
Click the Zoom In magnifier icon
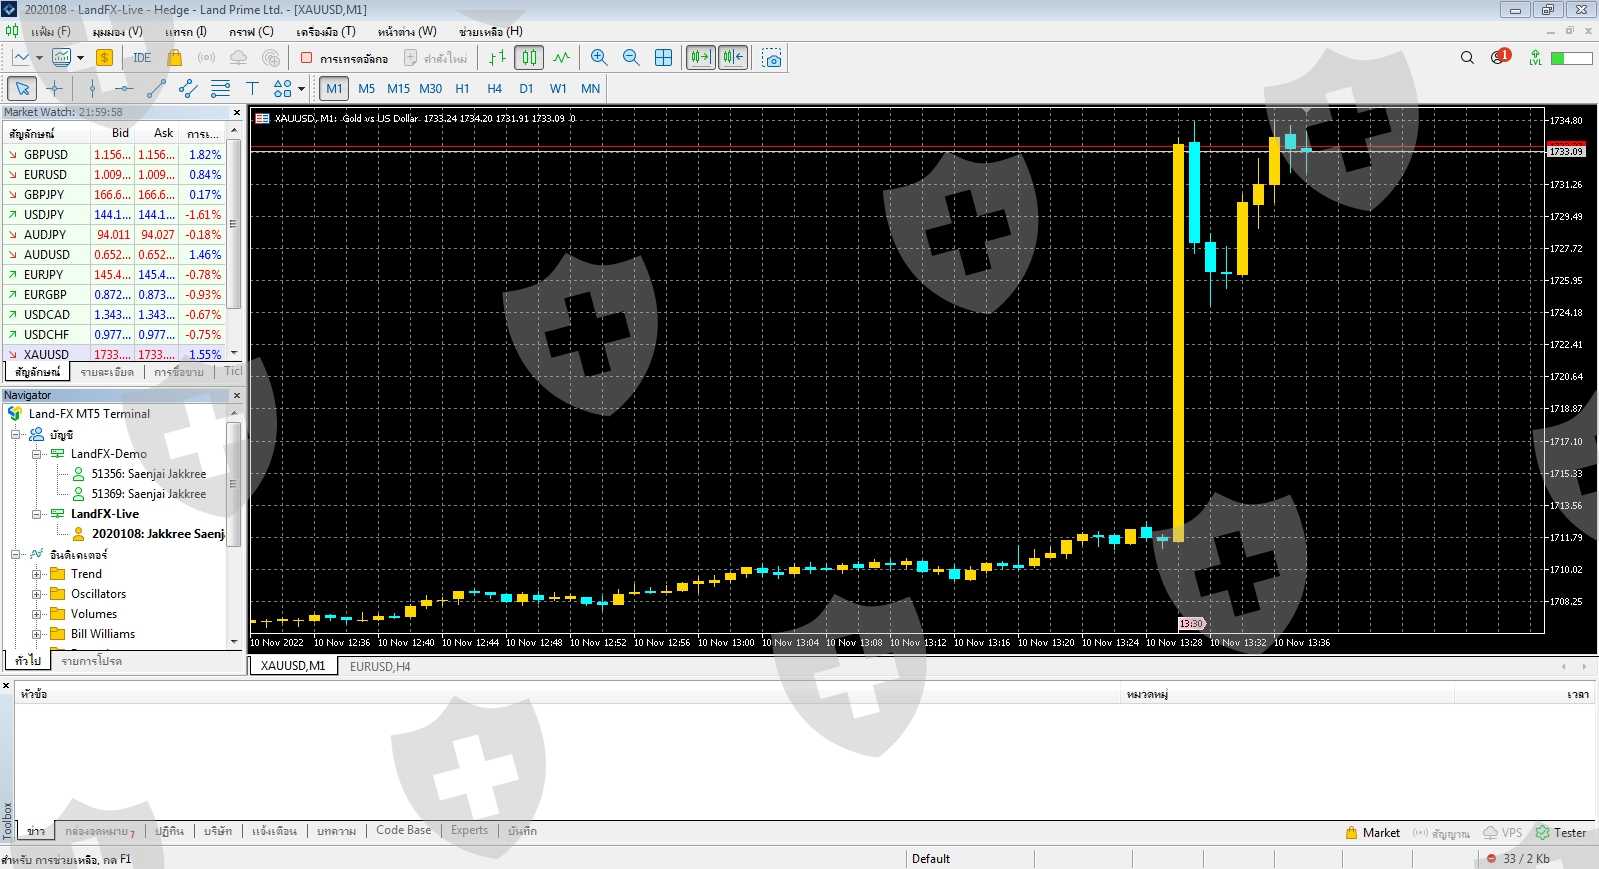pos(599,58)
